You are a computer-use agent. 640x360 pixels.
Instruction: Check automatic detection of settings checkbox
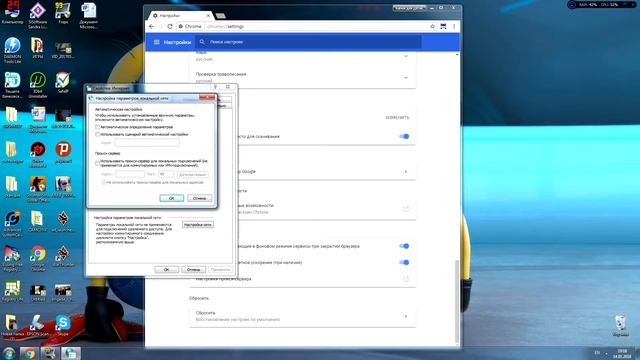point(98,127)
